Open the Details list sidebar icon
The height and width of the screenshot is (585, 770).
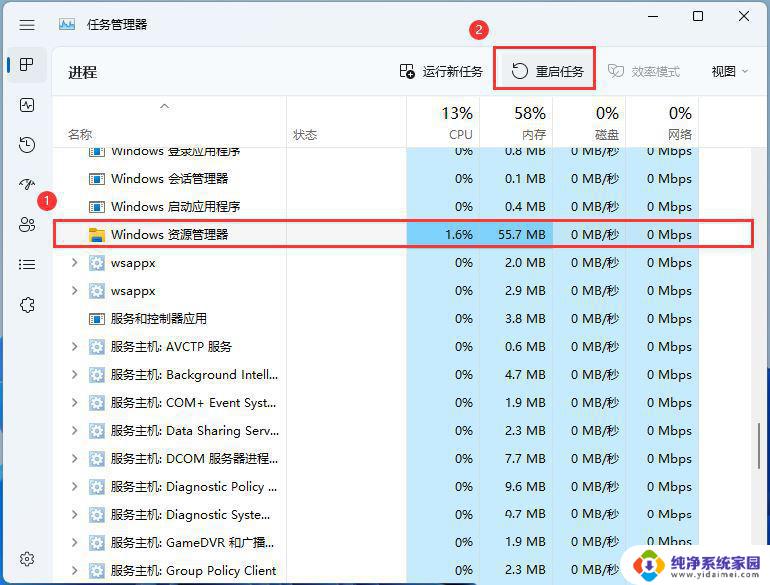click(x=27, y=265)
